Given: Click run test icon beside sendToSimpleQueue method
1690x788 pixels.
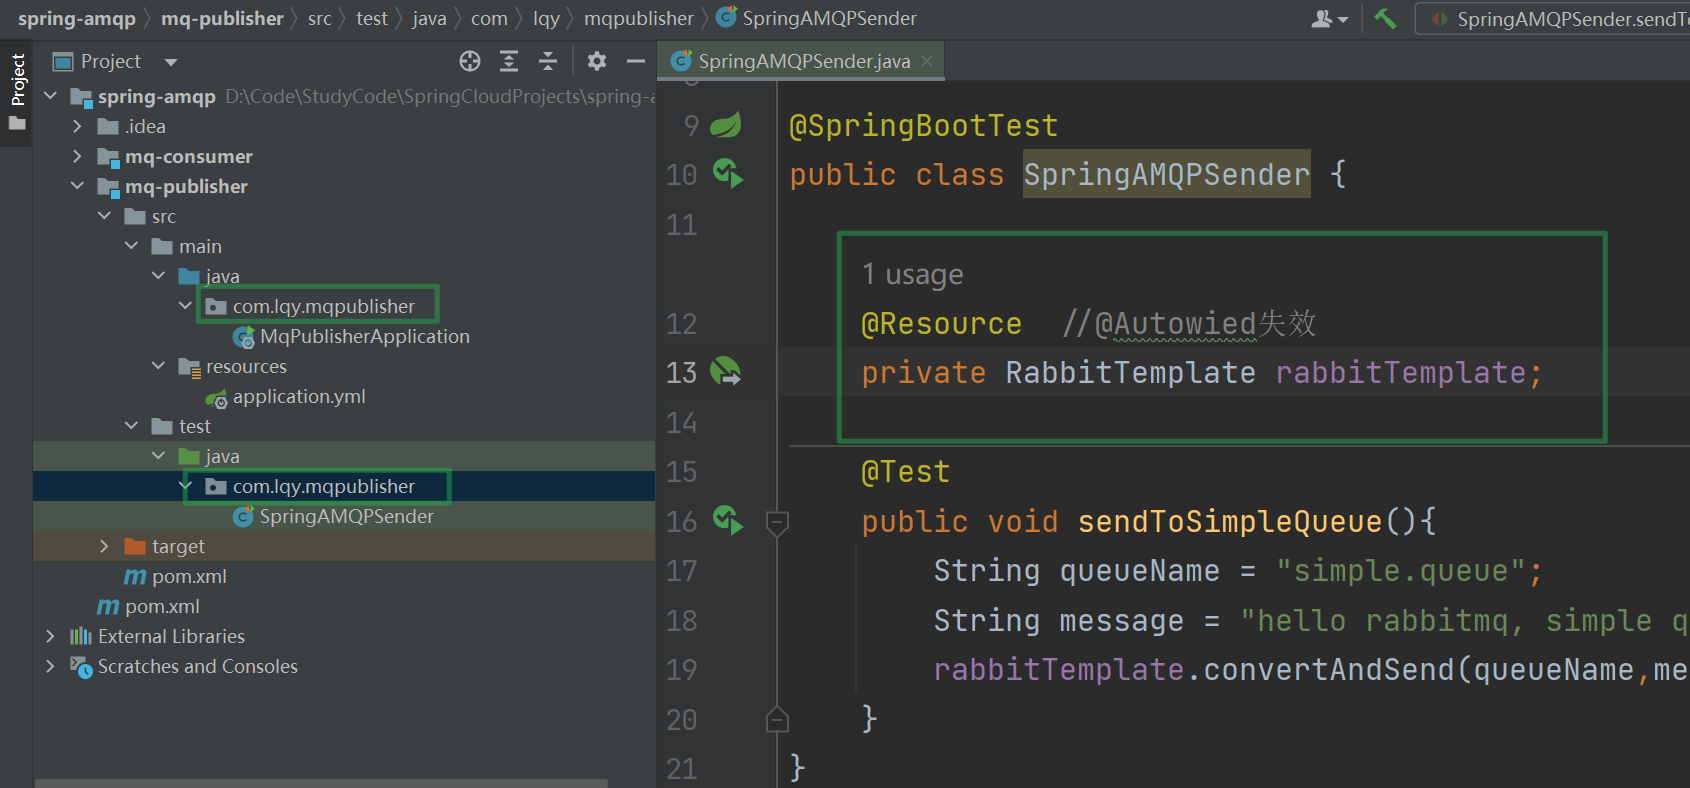Looking at the screenshot, I should [727, 520].
